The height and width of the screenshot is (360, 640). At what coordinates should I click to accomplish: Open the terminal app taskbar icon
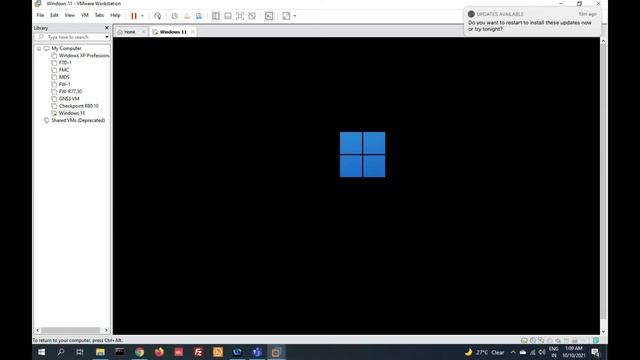click(120, 352)
